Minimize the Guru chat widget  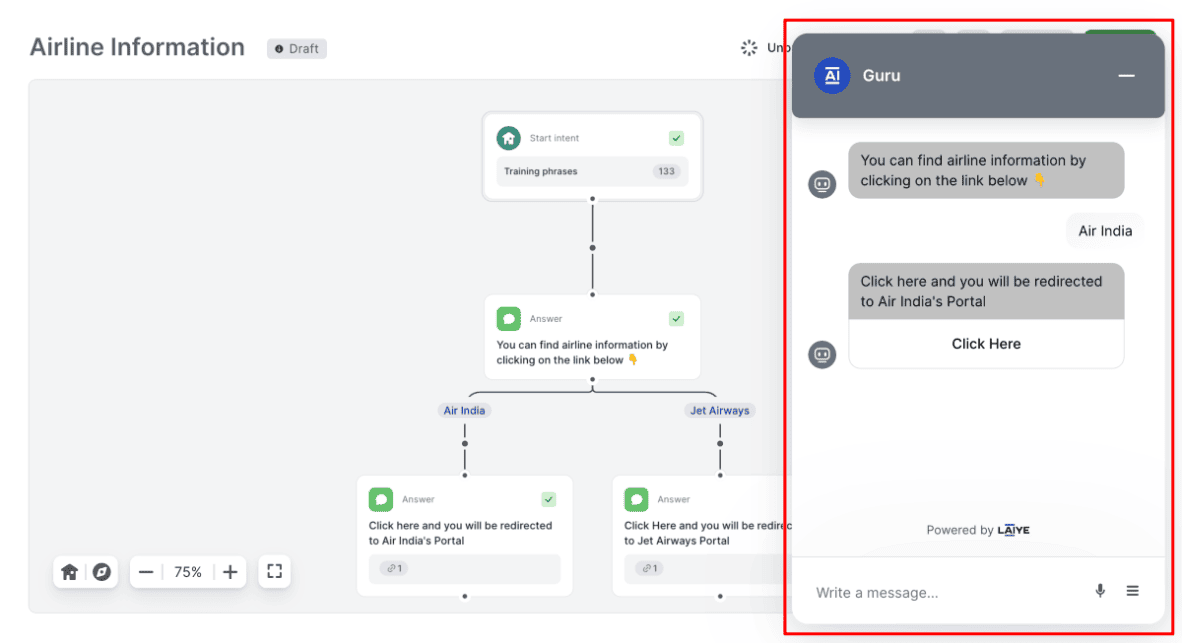[1126, 76]
